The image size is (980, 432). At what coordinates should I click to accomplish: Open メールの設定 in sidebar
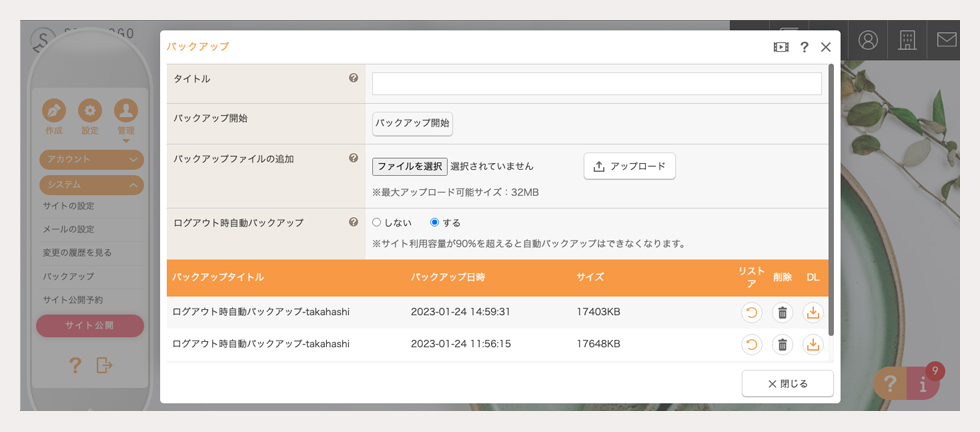coord(69,229)
